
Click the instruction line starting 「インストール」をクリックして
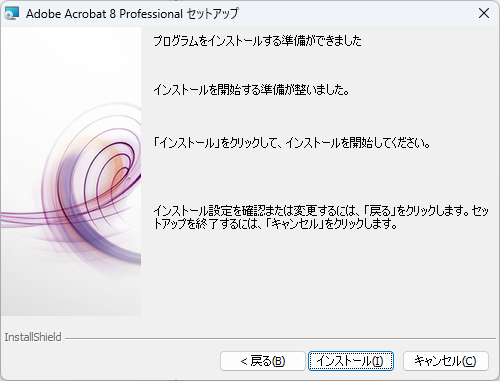[x=292, y=143]
